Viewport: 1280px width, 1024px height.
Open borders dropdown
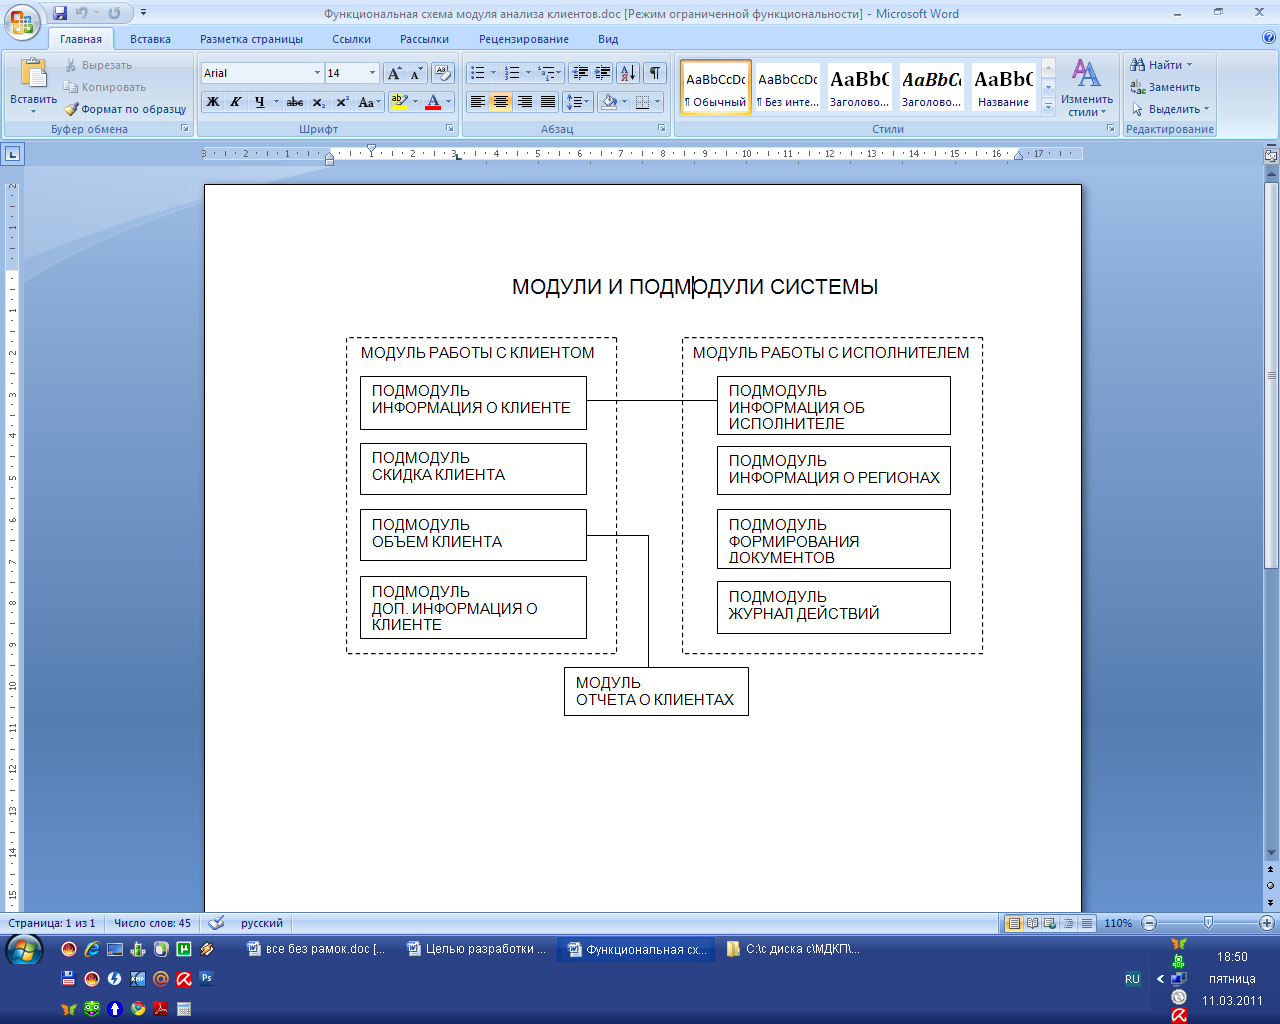click(x=657, y=102)
